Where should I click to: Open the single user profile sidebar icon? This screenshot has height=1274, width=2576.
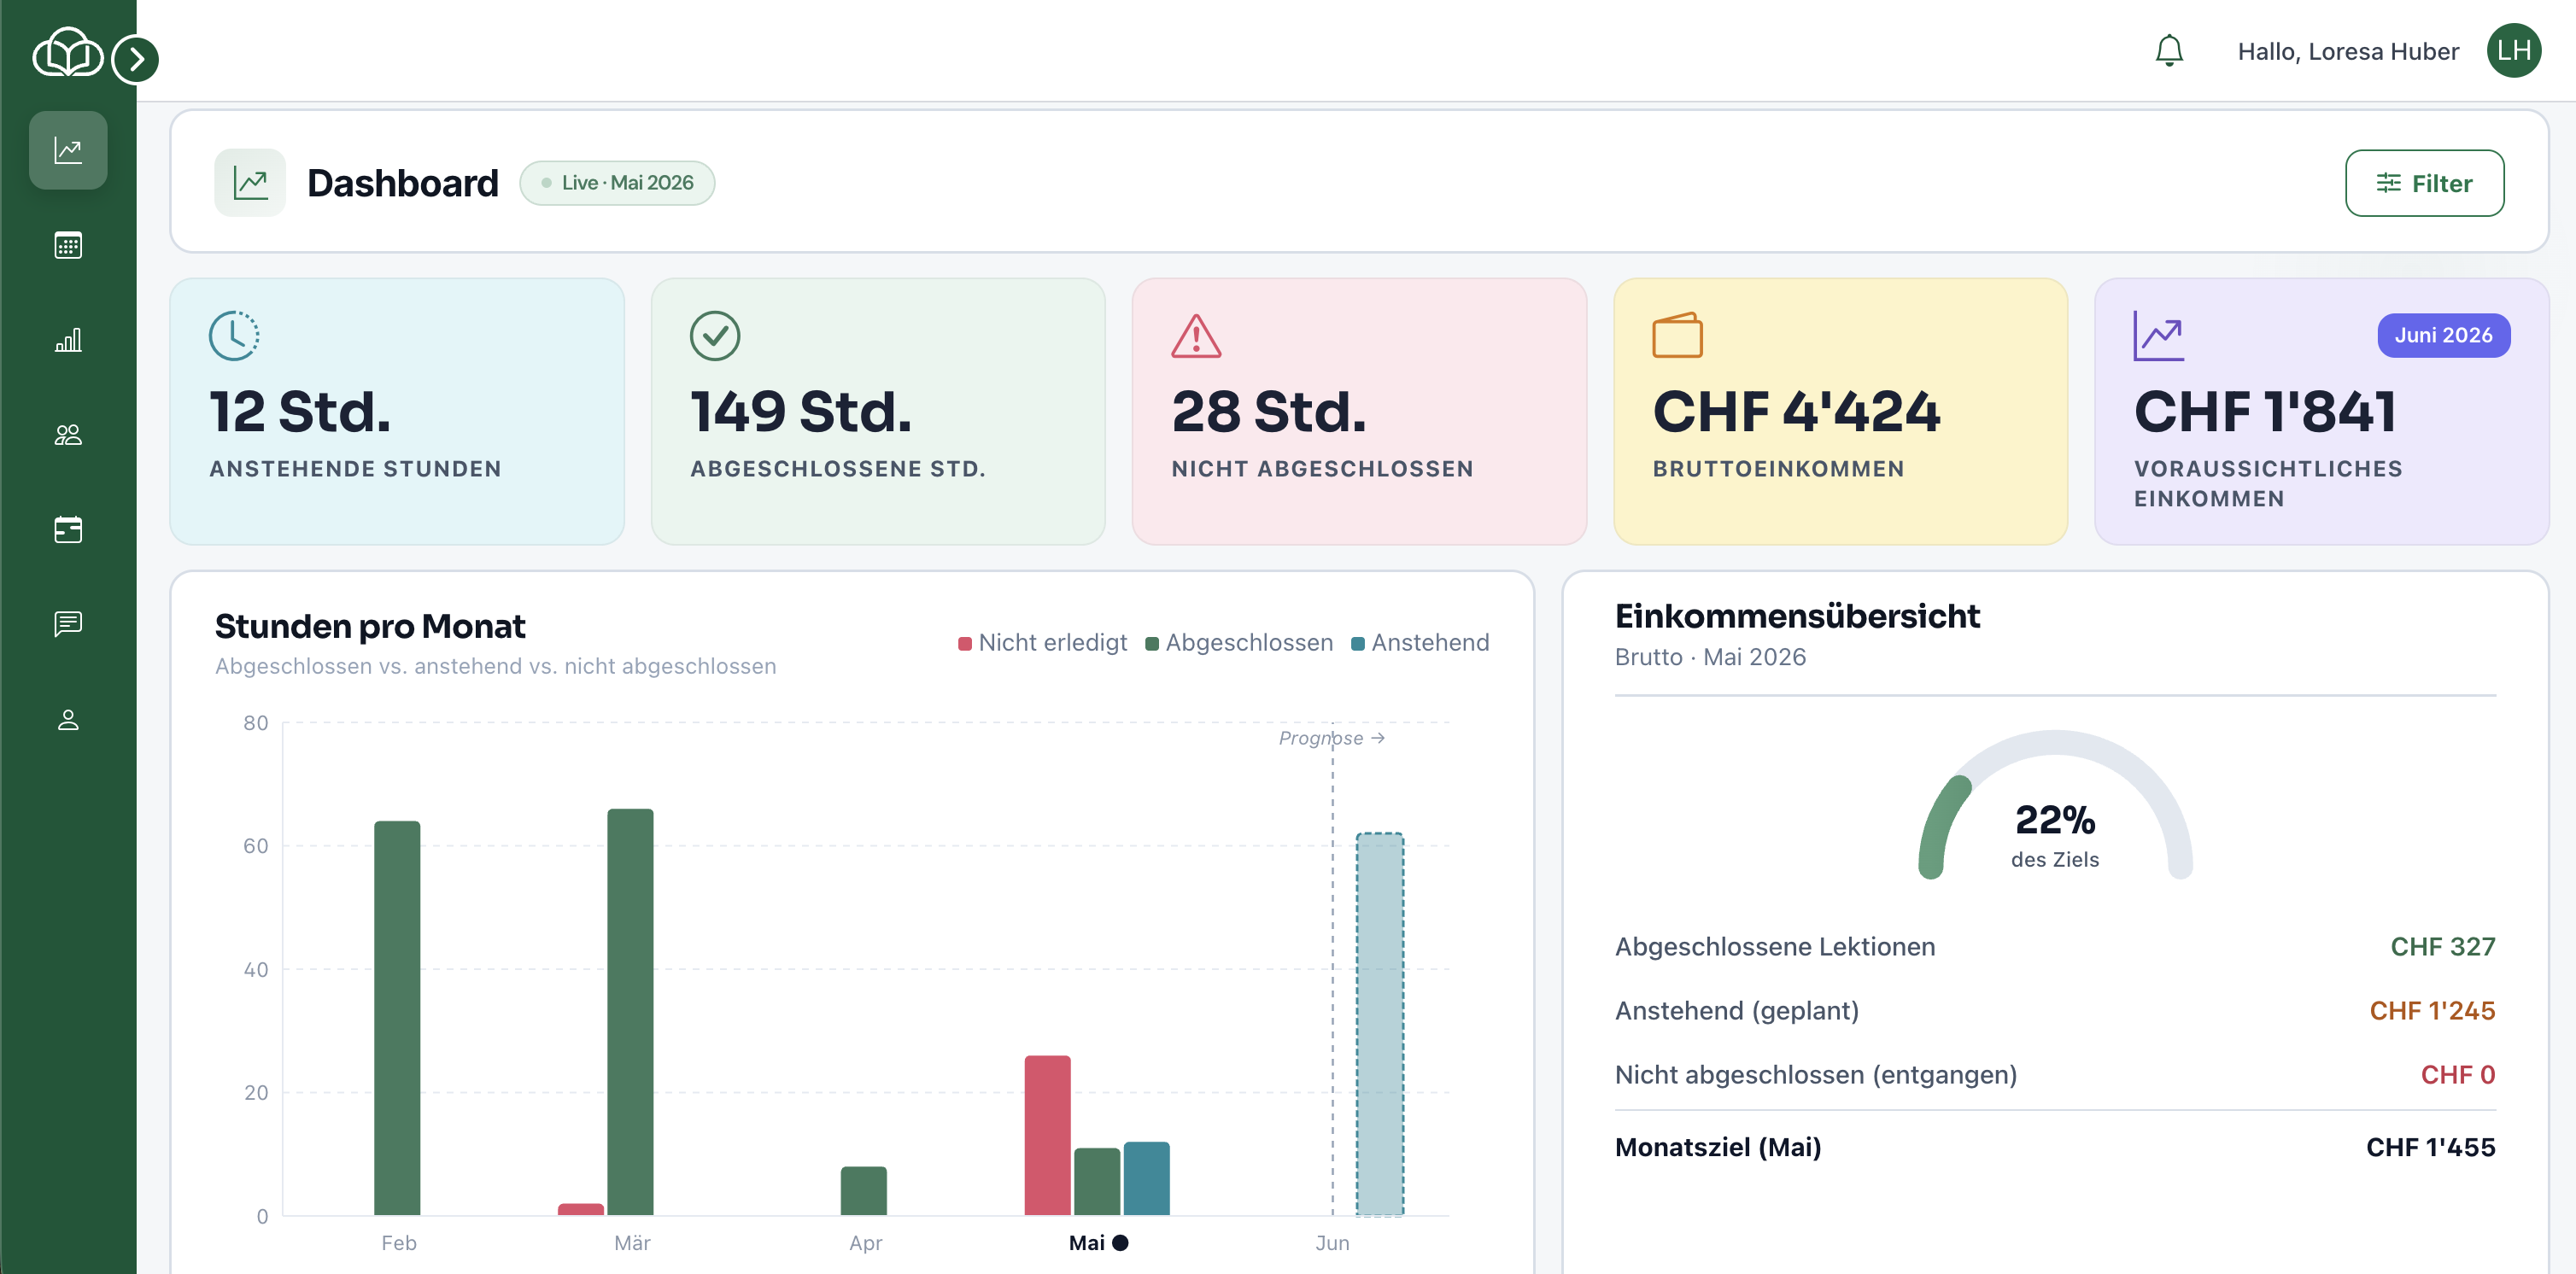pos(68,720)
